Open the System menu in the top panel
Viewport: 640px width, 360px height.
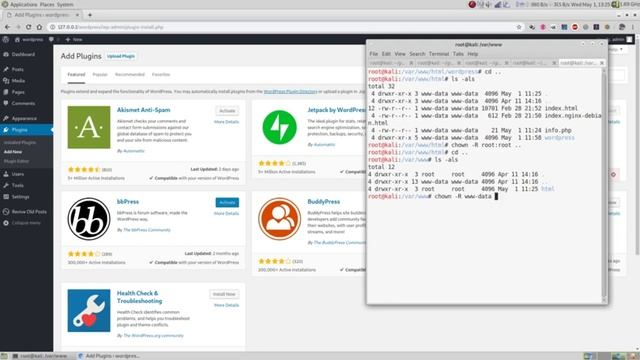click(65, 4)
